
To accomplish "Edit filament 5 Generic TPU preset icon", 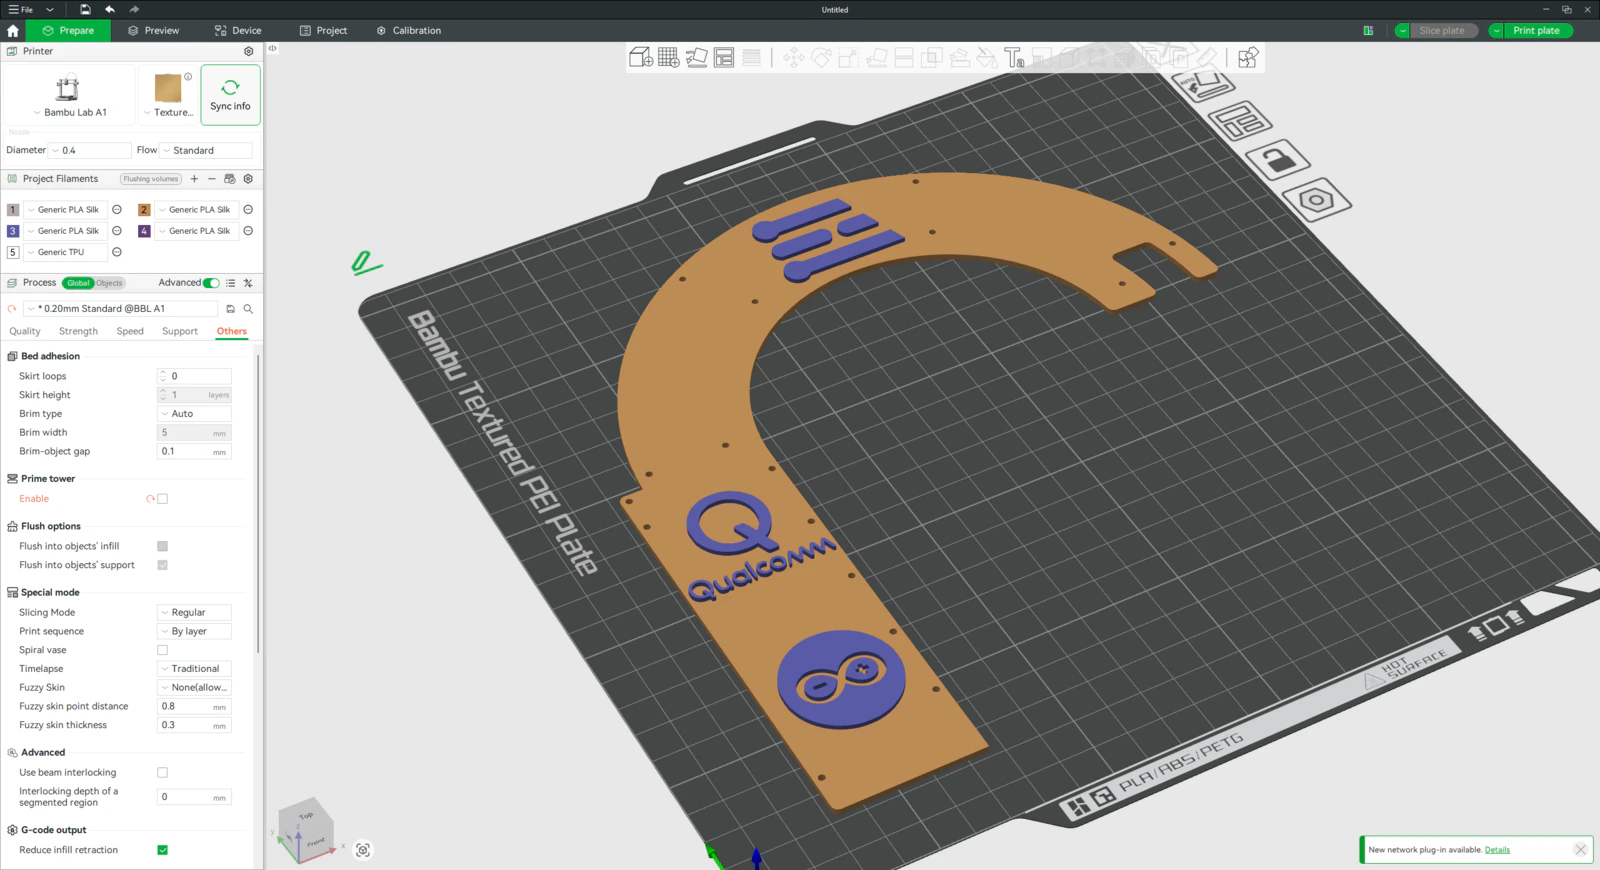I will (x=117, y=252).
